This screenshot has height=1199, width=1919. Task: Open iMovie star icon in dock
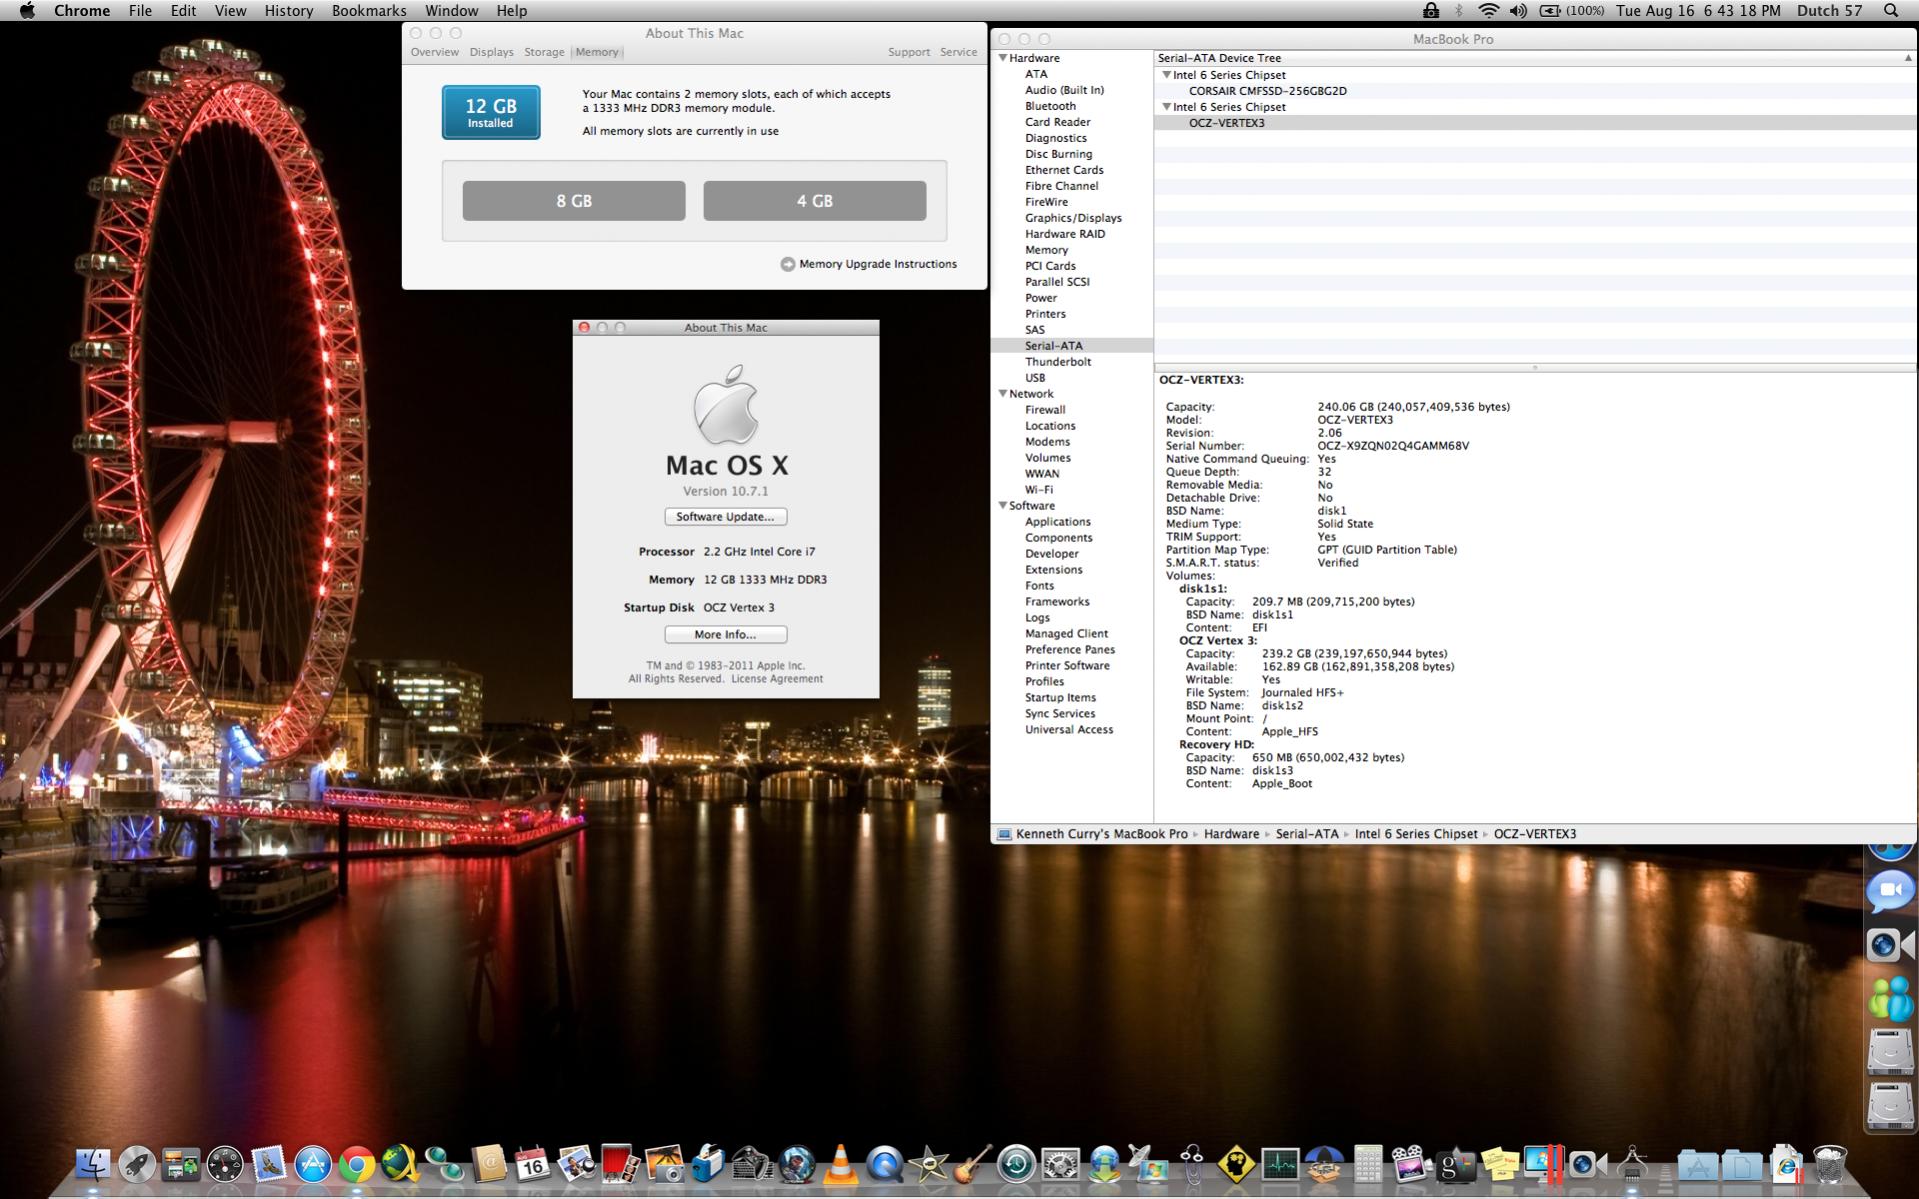[928, 1165]
